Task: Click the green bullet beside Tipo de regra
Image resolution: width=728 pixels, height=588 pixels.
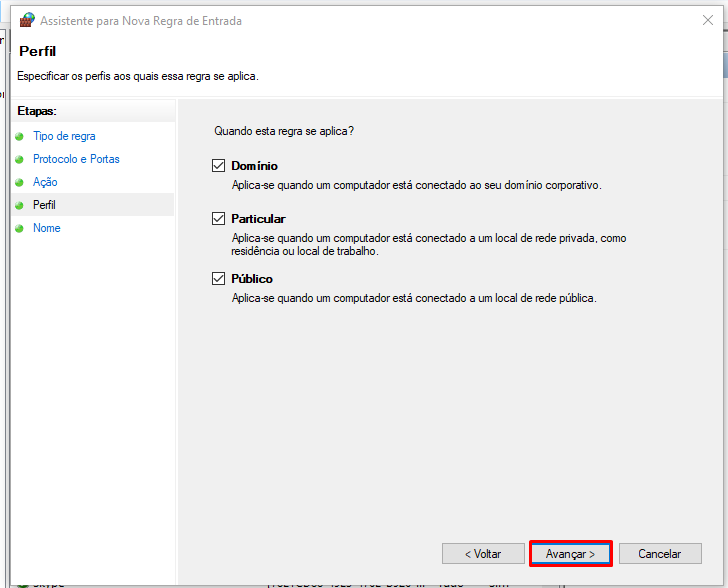Action: point(19,136)
